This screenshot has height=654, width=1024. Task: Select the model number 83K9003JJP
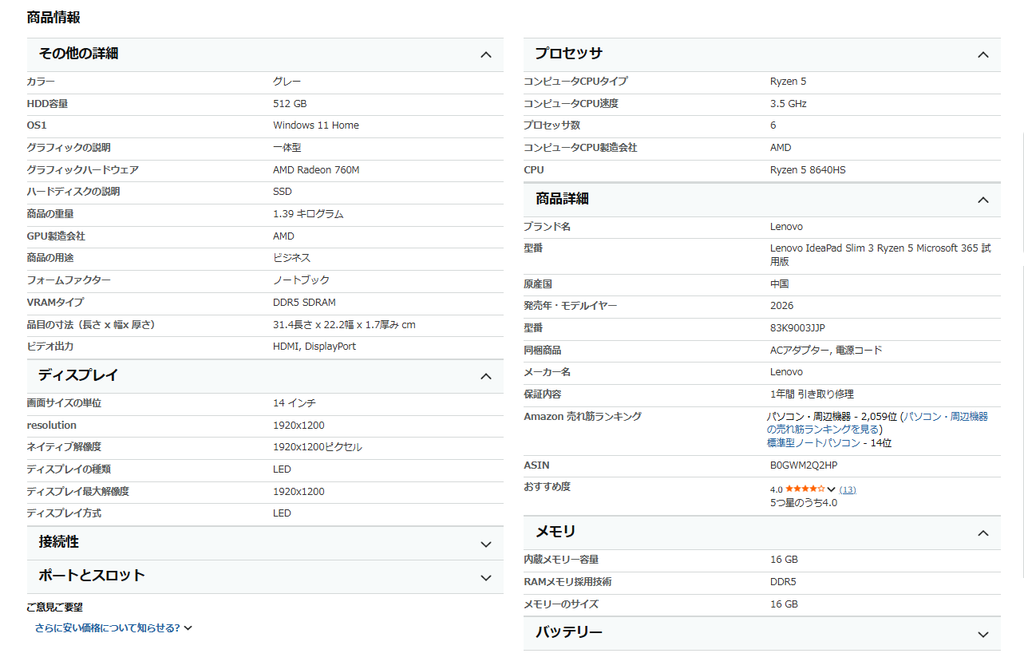(x=797, y=328)
